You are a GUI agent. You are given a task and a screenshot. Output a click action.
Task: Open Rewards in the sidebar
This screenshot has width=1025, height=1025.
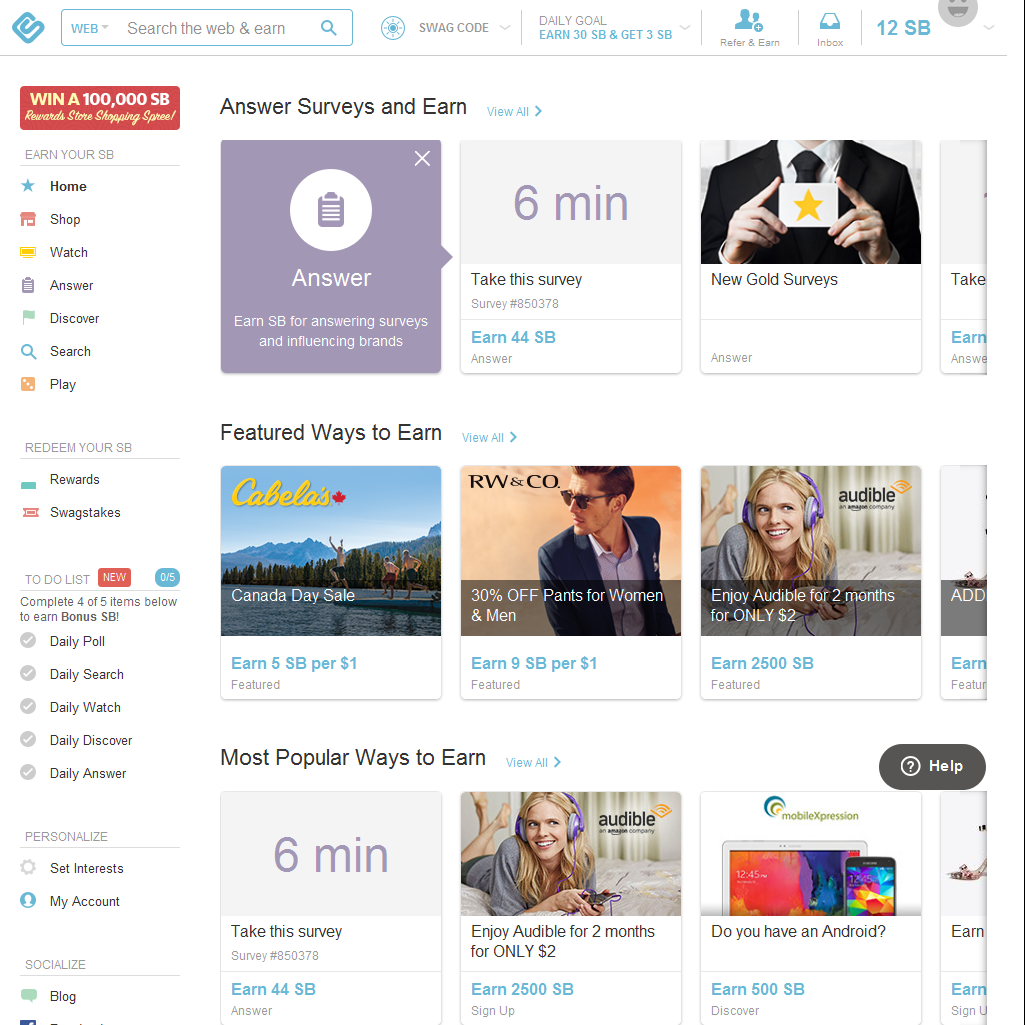click(75, 479)
